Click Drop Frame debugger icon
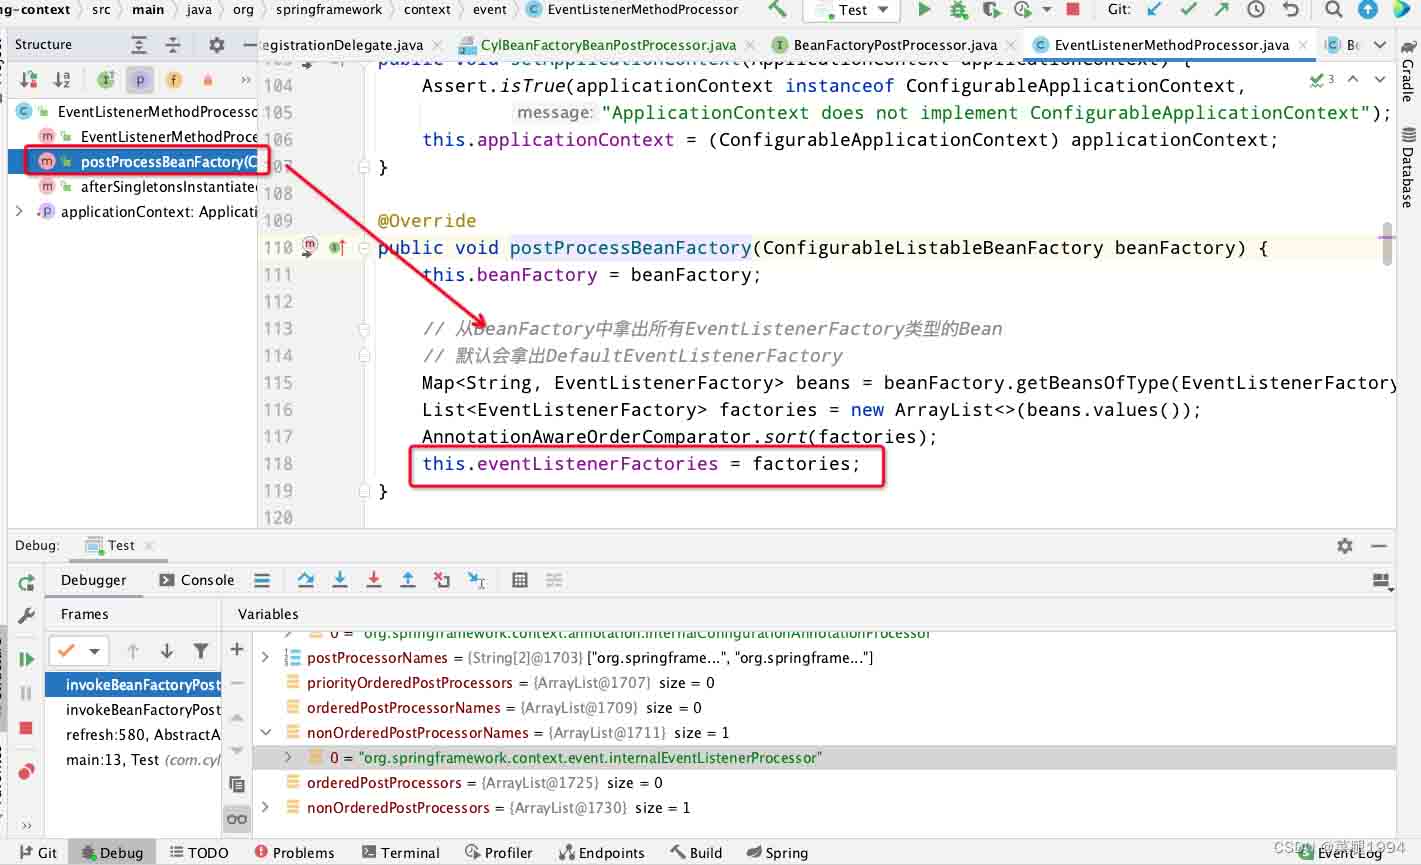The image size is (1421, 865). (442, 580)
